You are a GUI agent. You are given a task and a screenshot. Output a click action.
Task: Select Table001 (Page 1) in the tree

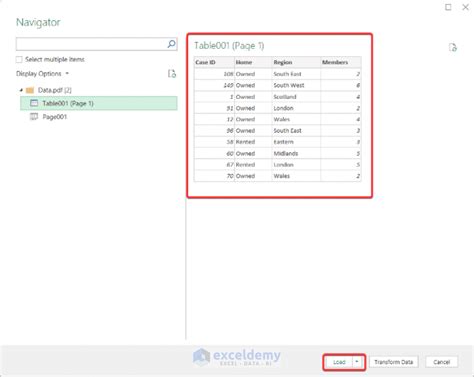point(99,103)
